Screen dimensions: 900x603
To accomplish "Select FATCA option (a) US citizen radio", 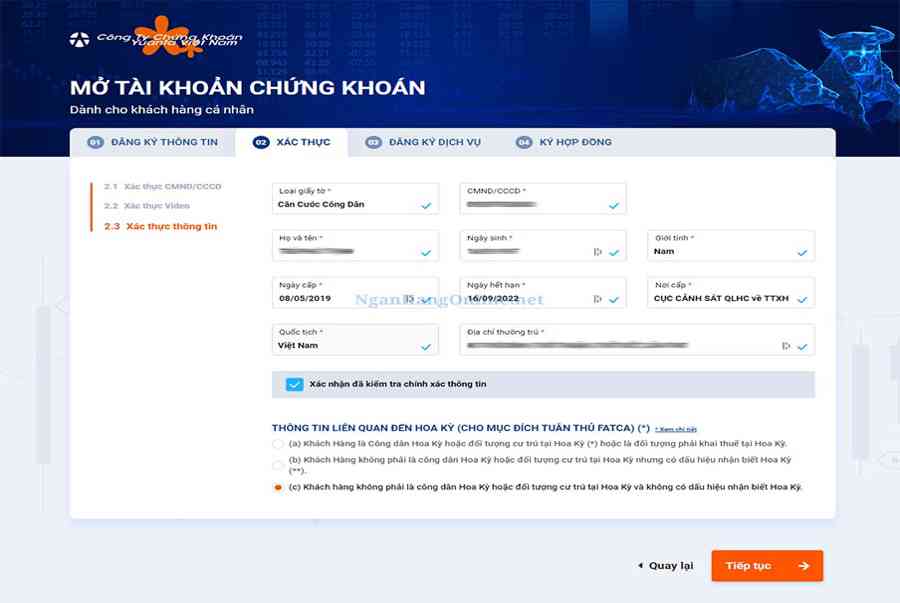I will click(278, 443).
